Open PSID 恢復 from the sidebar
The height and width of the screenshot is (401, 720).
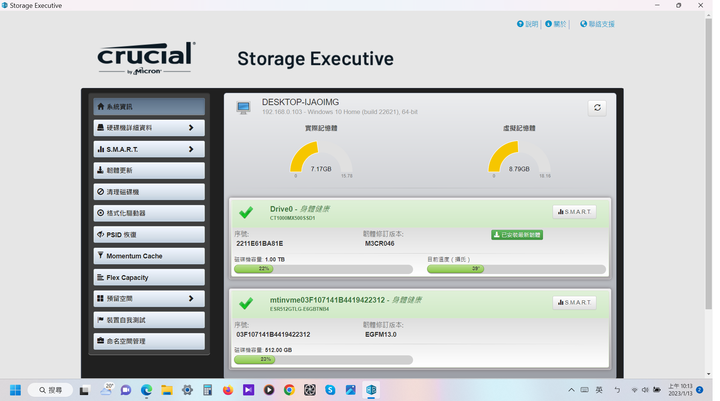pos(149,234)
